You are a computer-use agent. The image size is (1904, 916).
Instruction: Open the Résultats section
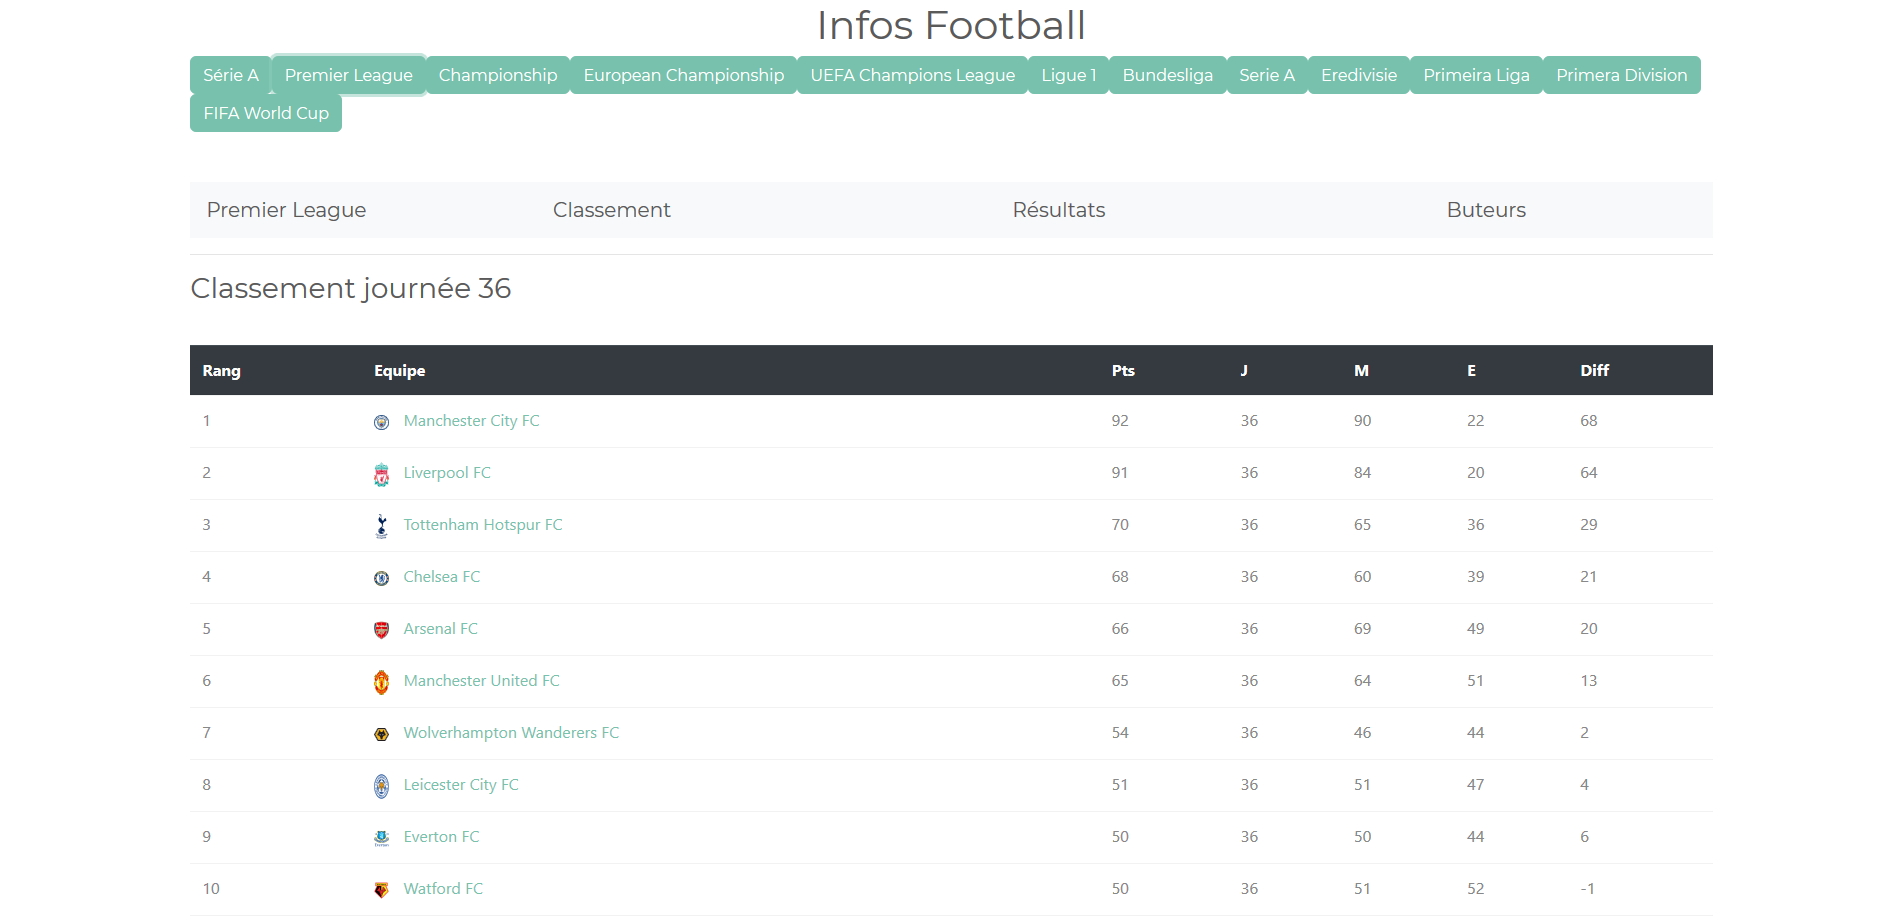coord(1059,210)
